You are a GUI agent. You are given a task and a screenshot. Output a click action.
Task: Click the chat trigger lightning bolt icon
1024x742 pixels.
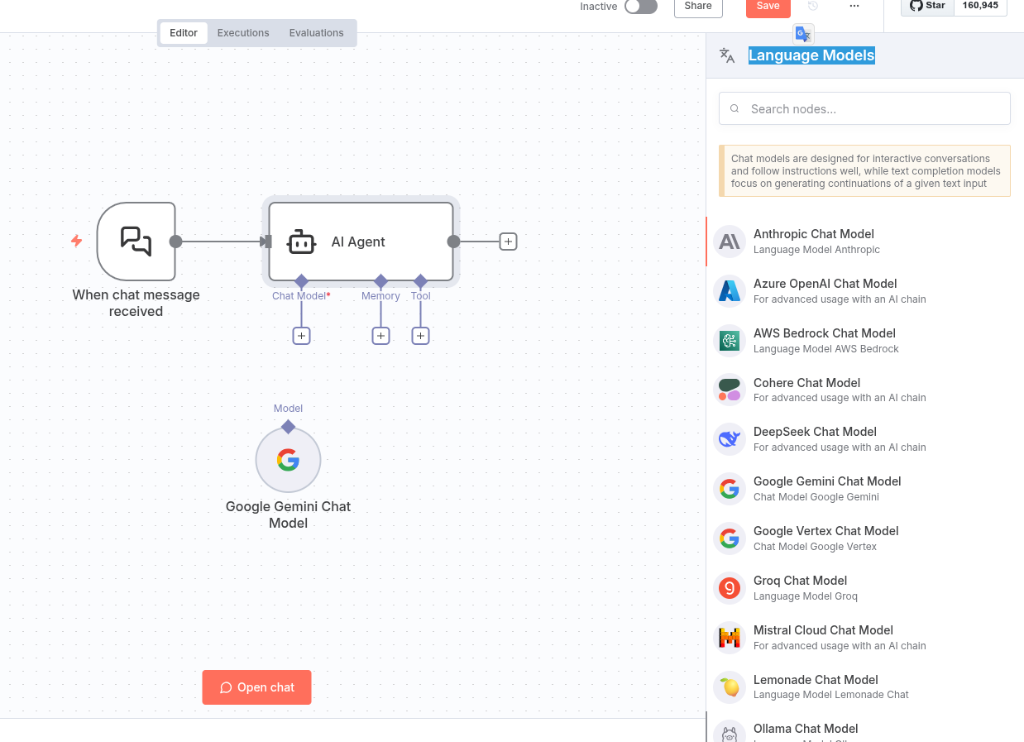(x=76, y=241)
